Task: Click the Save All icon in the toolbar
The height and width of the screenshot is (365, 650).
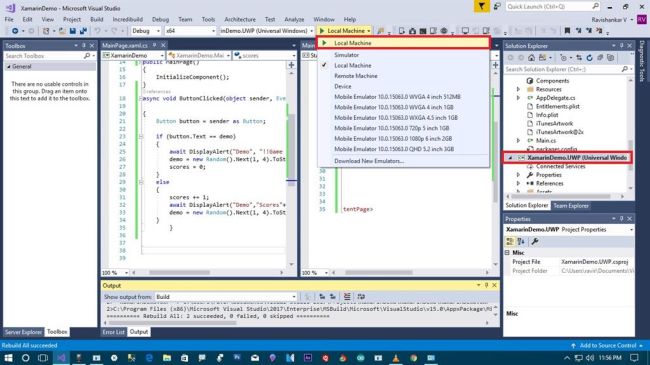Action: [83, 31]
